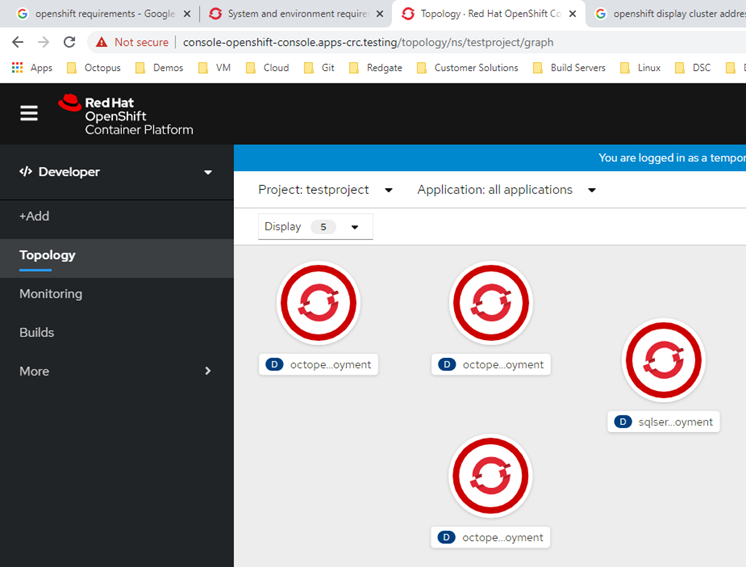Select the sqlser deployment node icon
This screenshot has height=567, width=746.
(663, 360)
